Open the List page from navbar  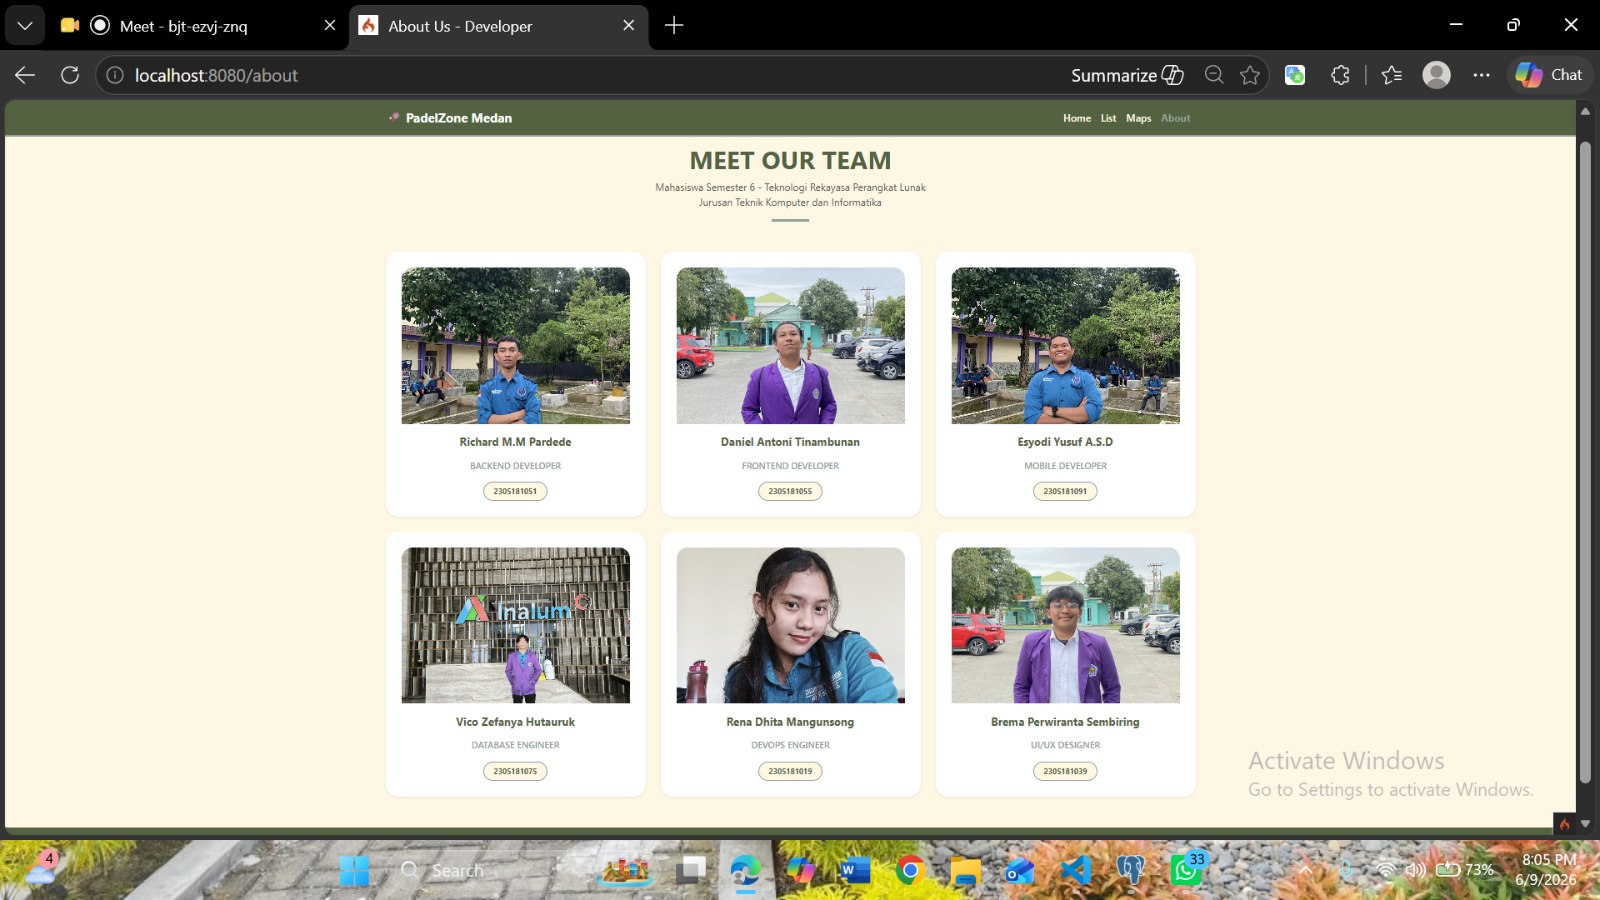[x=1109, y=118]
